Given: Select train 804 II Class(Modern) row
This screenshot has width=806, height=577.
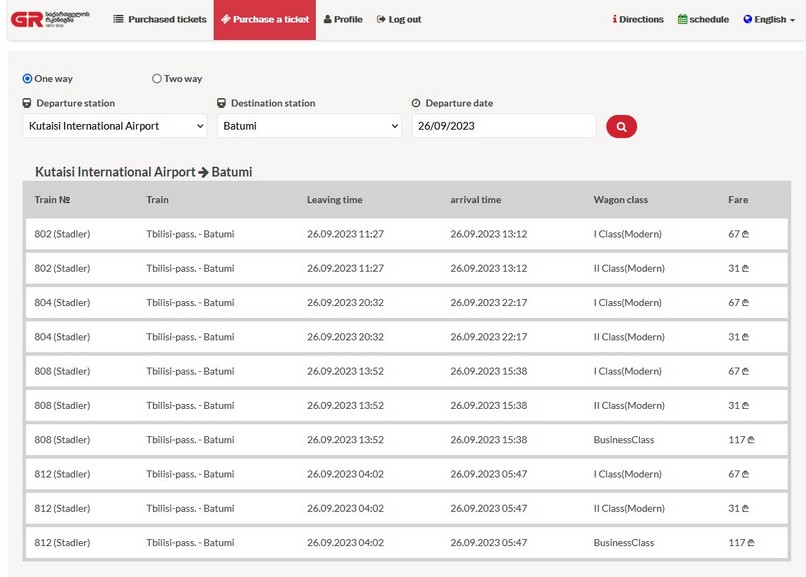Looking at the screenshot, I should pos(407,337).
